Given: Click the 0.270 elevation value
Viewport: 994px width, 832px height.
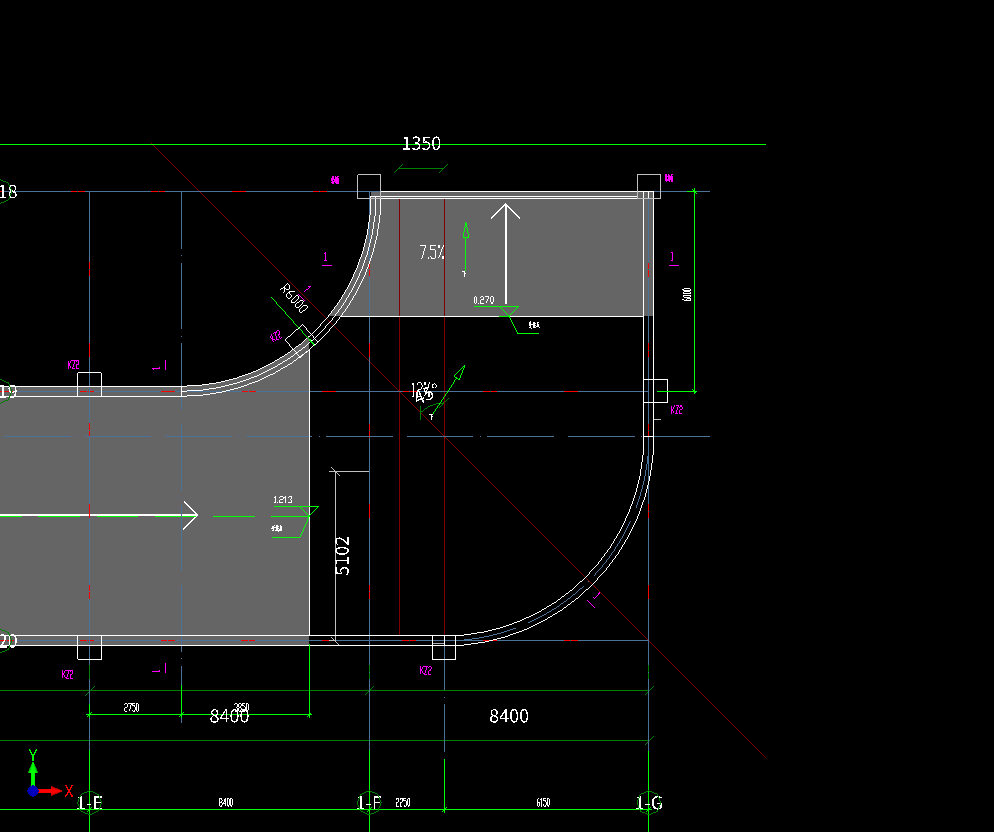Looking at the screenshot, I should pyautogui.click(x=484, y=300).
